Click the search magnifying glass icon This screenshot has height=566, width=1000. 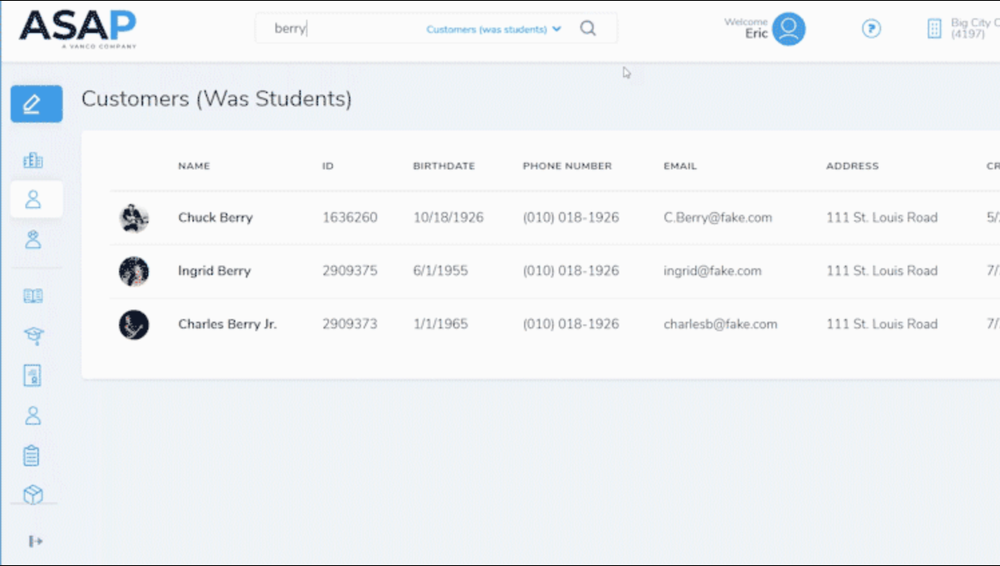(588, 28)
